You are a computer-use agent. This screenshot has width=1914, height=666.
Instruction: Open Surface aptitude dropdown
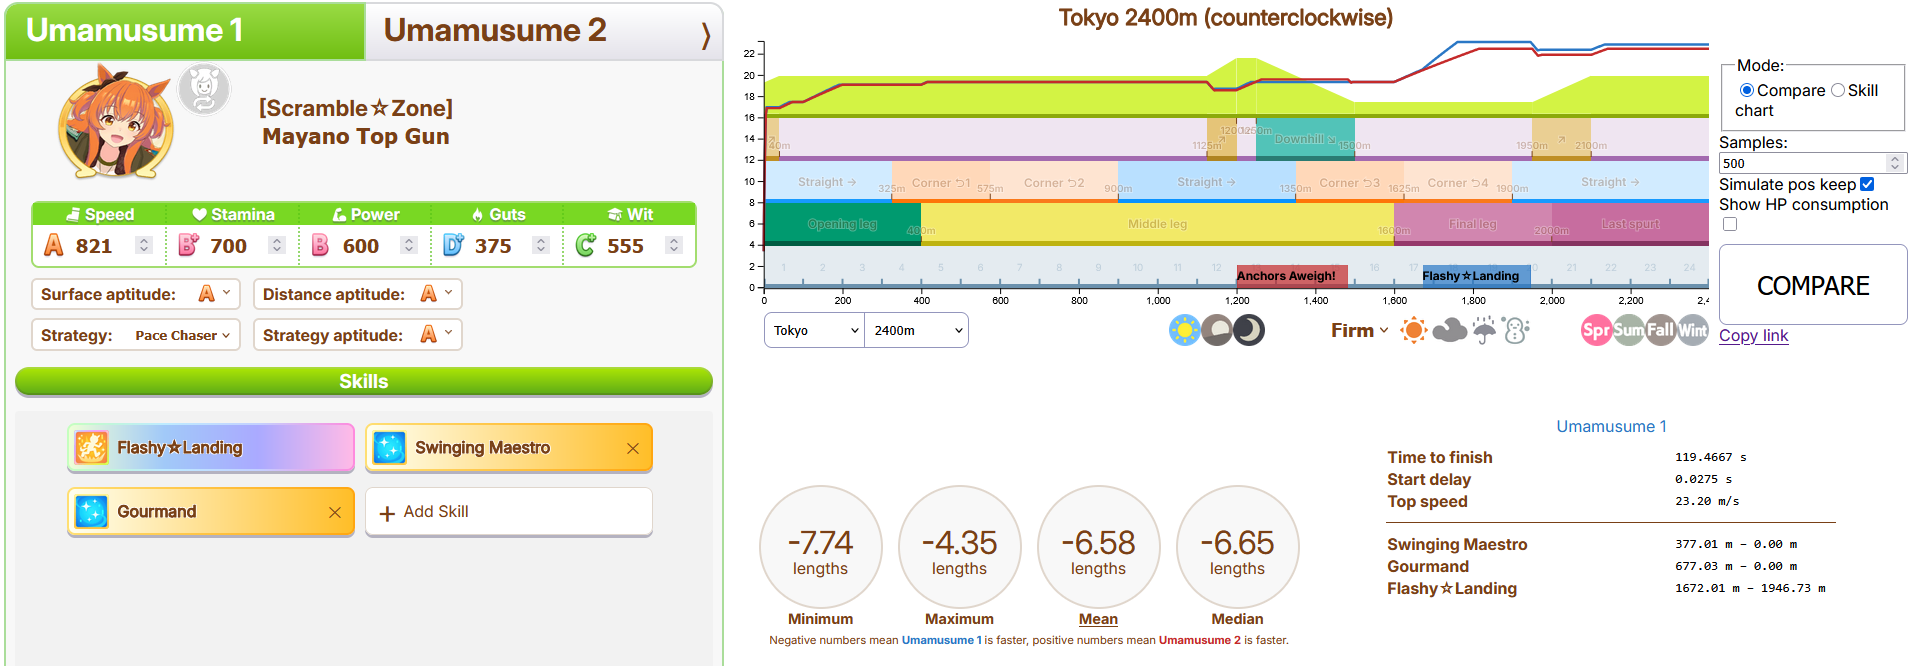(x=136, y=294)
